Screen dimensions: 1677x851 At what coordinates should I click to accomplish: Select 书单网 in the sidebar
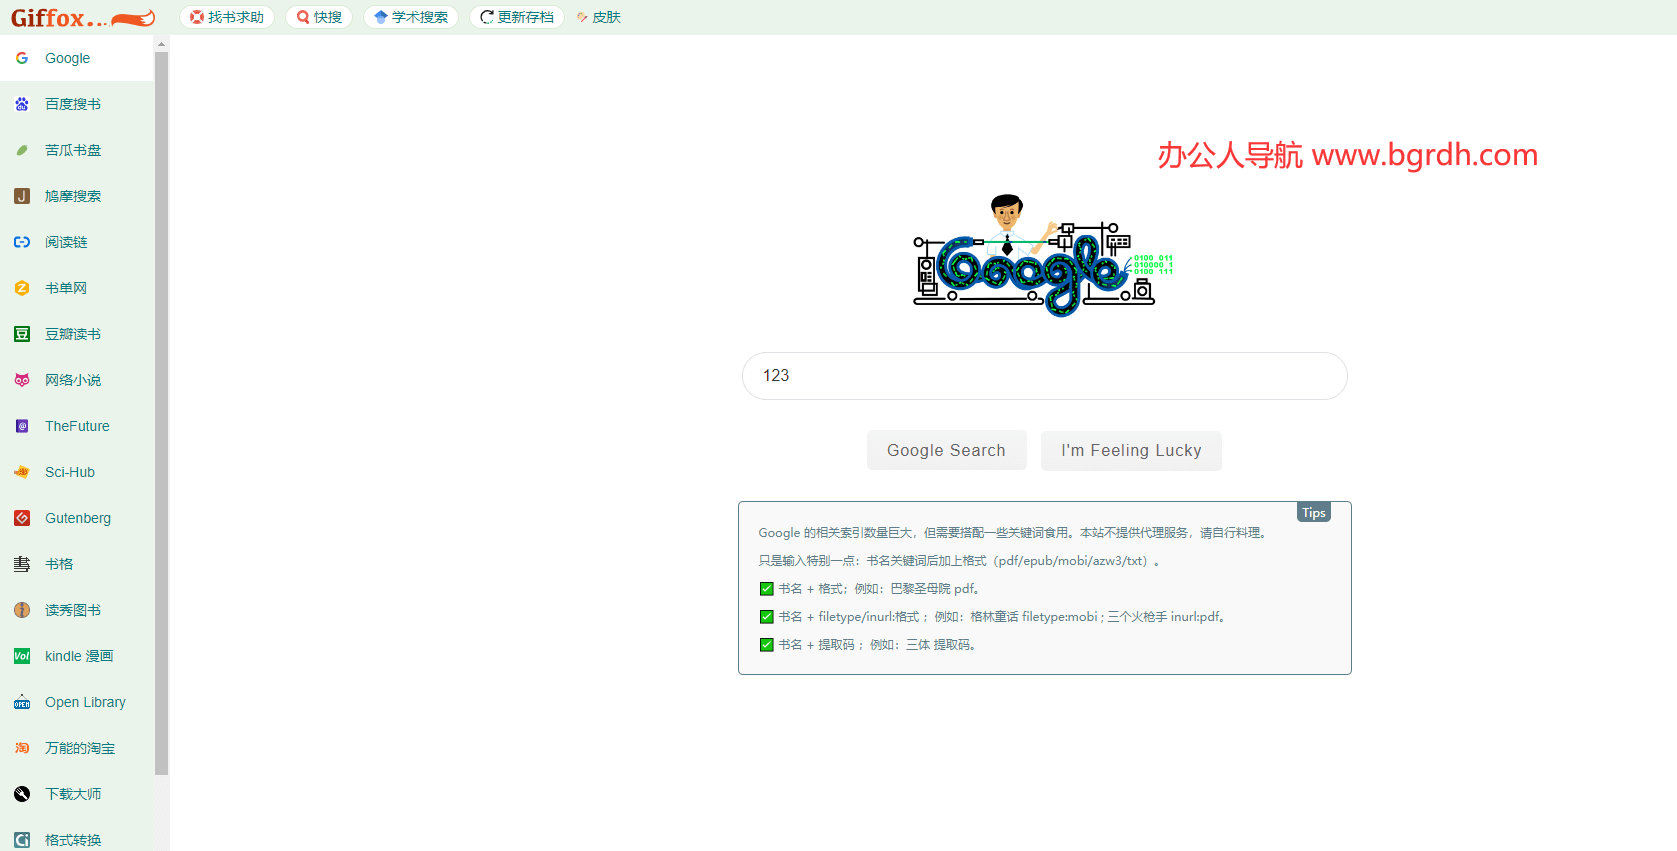coord(77,288)
